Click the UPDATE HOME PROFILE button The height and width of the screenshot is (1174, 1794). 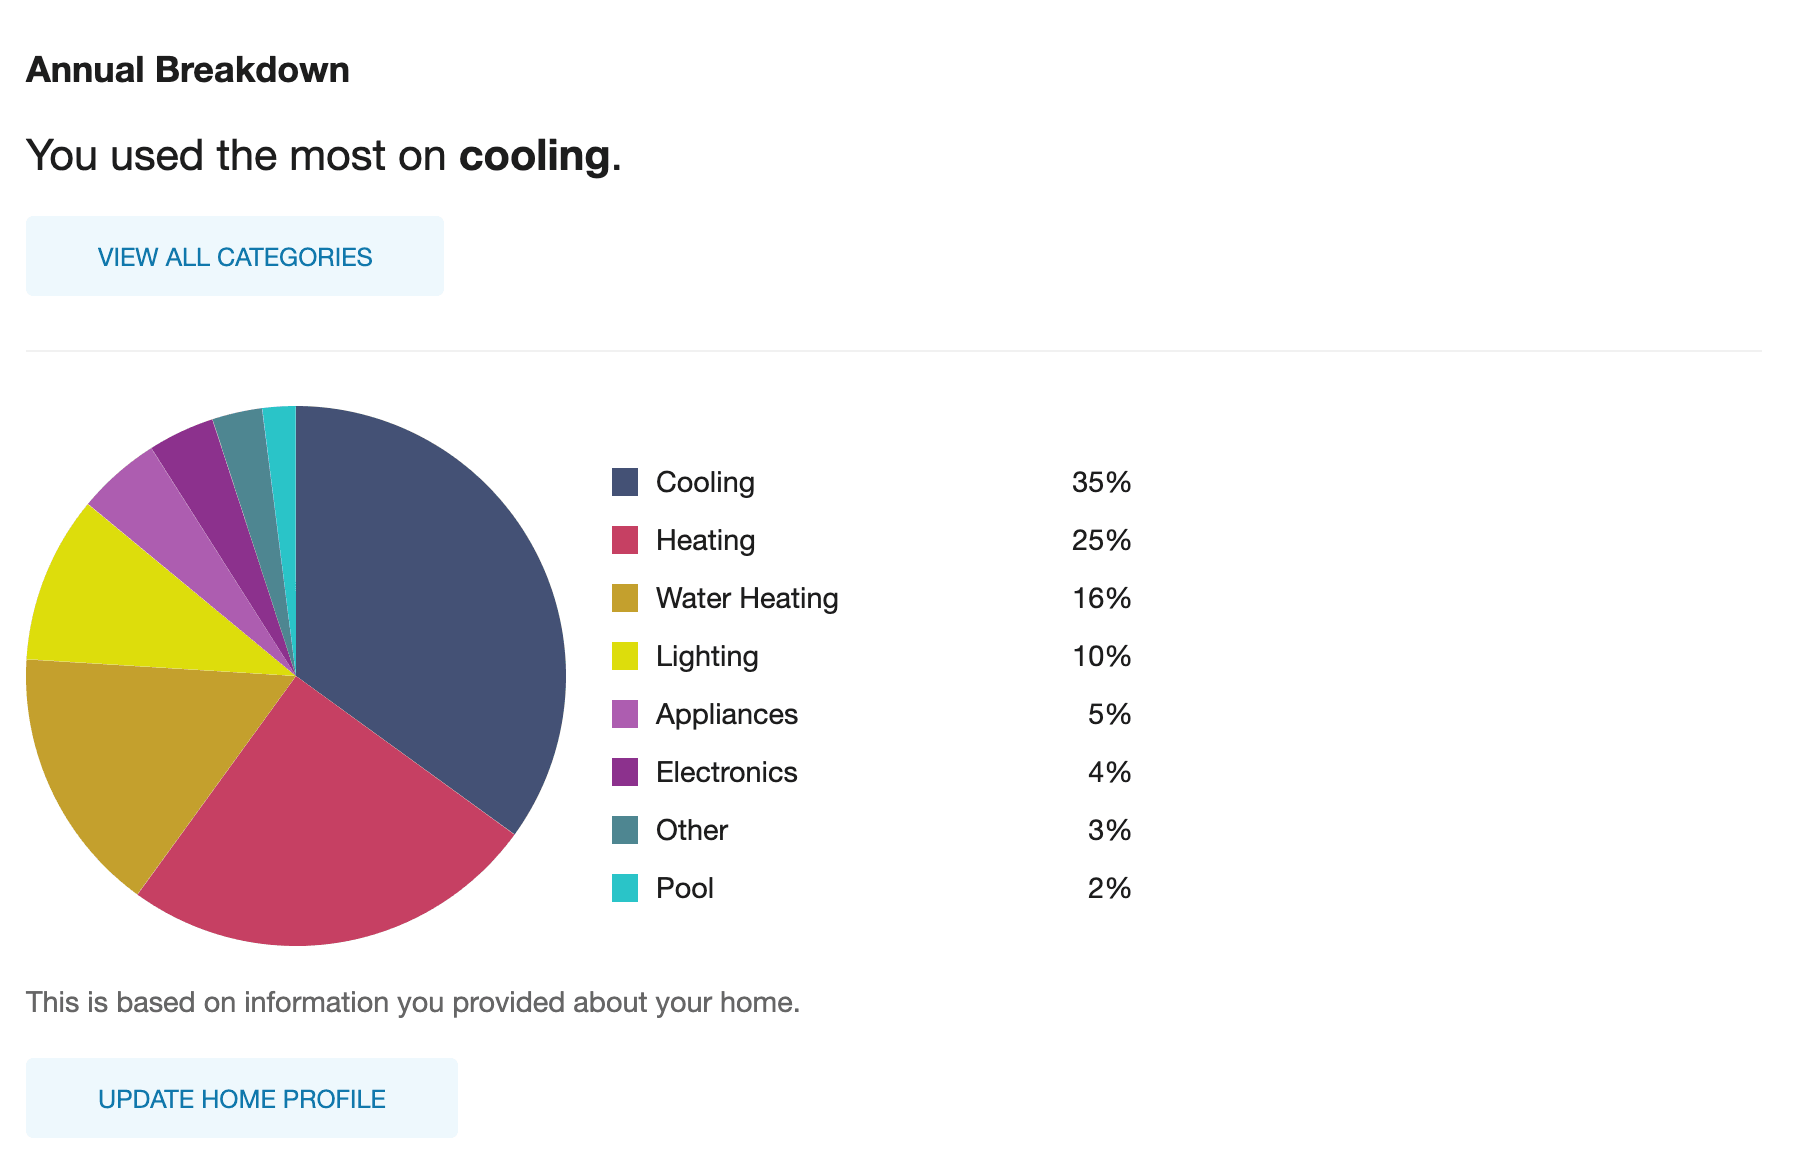(240, 1097)
